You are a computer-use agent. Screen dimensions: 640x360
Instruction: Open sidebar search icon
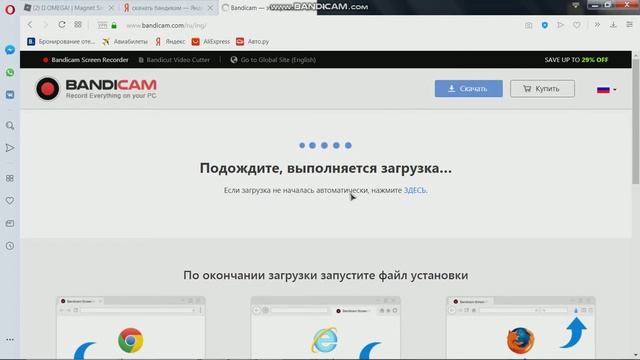[10, 126]
